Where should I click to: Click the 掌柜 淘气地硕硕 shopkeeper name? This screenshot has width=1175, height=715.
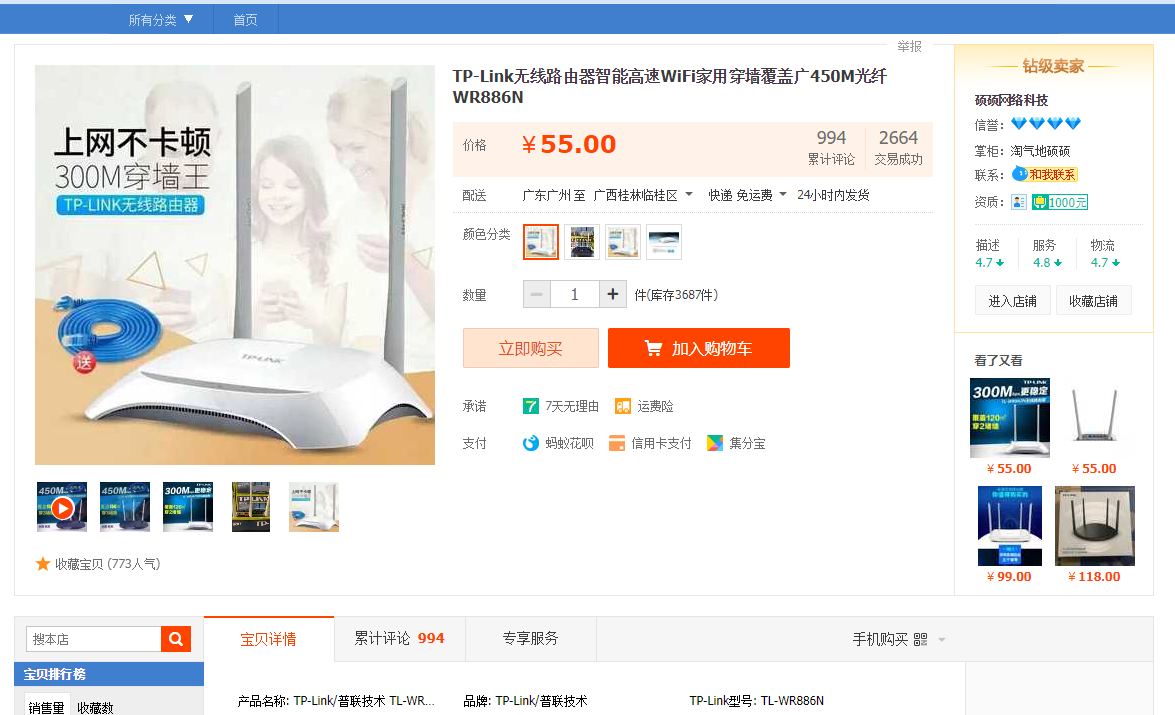click(x=1040, y=151)
